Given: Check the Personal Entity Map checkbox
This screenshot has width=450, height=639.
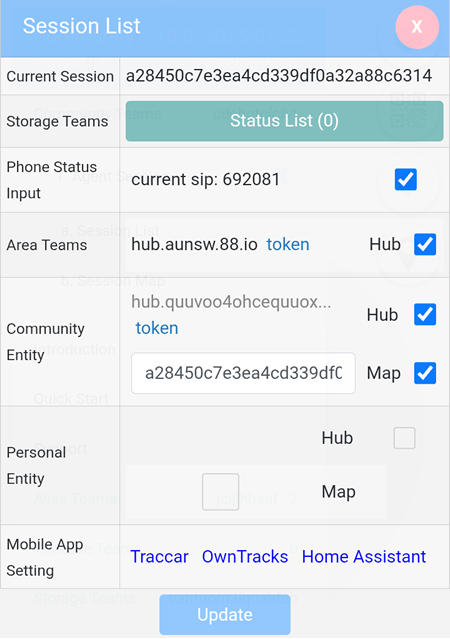Looking at the screenshot, I should pyautogui.click(x=221, y=492).
